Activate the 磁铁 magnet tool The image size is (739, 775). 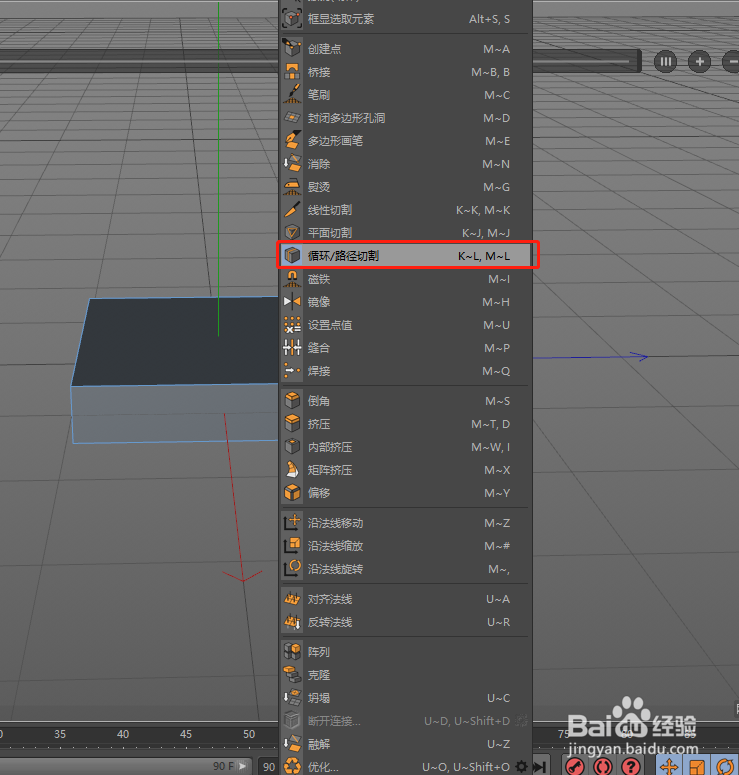click(x=405, y=279)
